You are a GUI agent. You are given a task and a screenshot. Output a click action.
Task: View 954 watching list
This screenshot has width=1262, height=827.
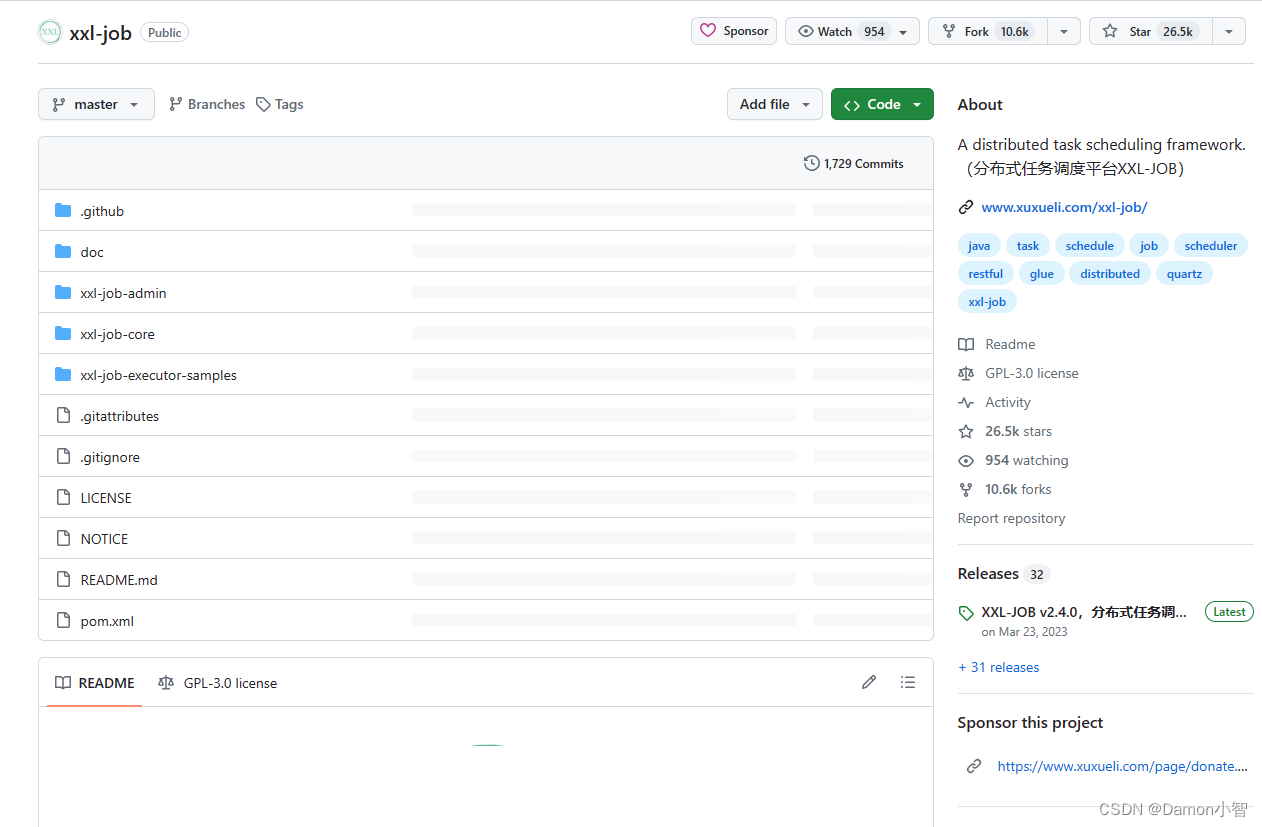pyautogui.click(x=1013, y=460)
